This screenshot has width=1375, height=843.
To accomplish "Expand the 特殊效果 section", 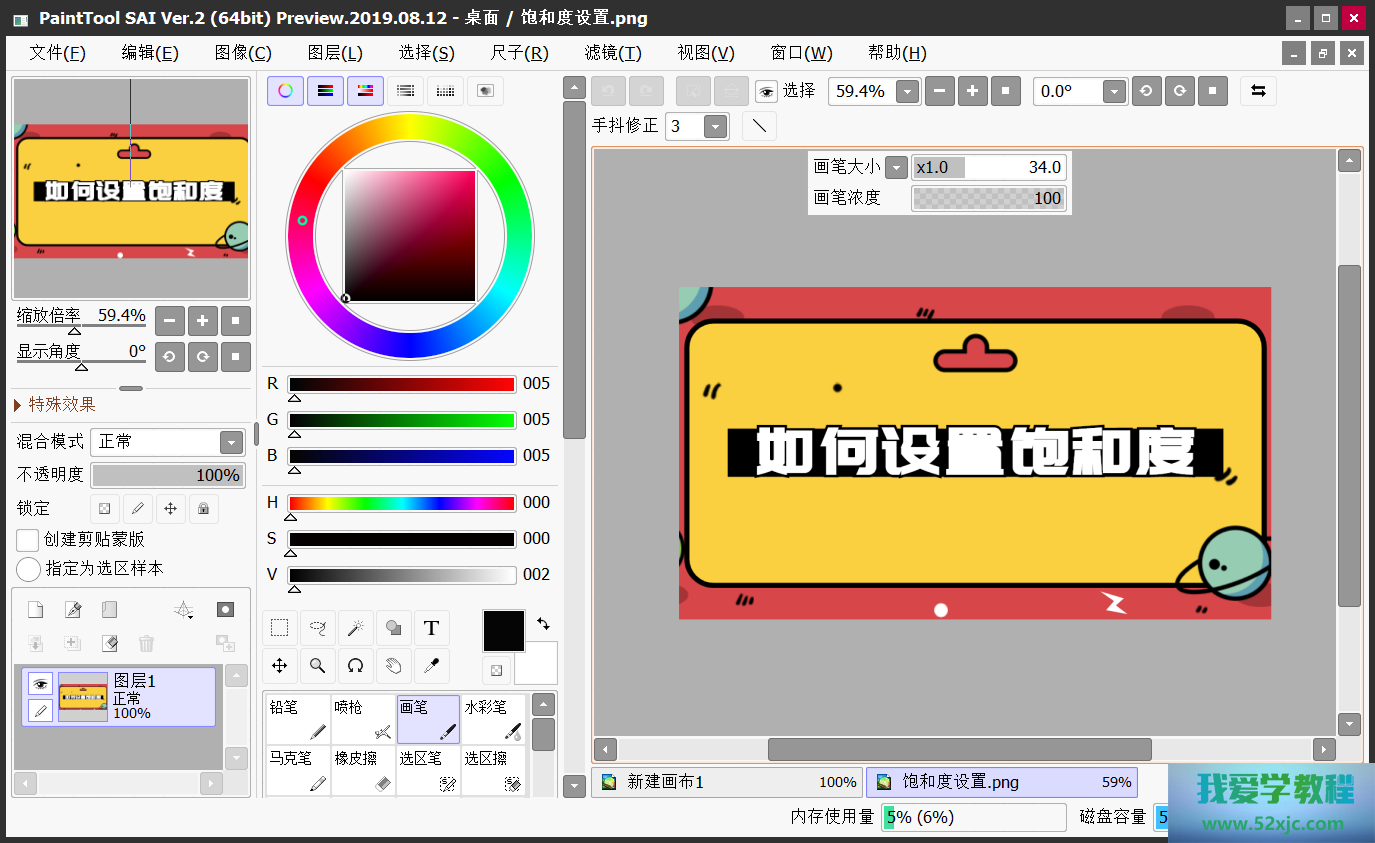I will click(18, 405).
